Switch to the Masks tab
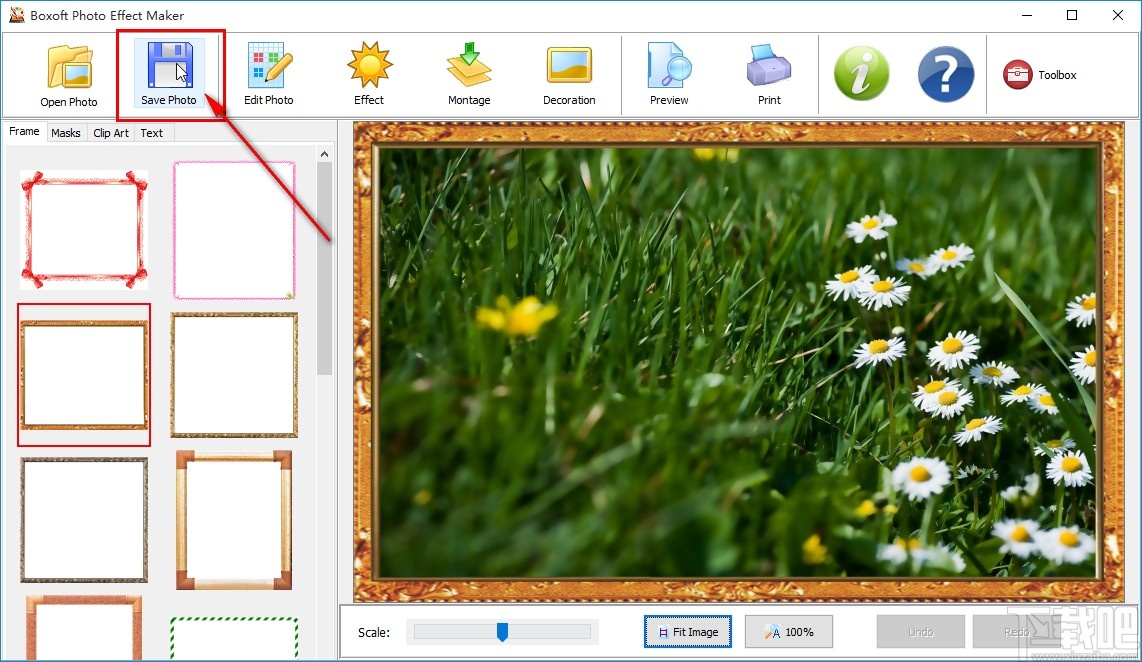 (66, 133)
